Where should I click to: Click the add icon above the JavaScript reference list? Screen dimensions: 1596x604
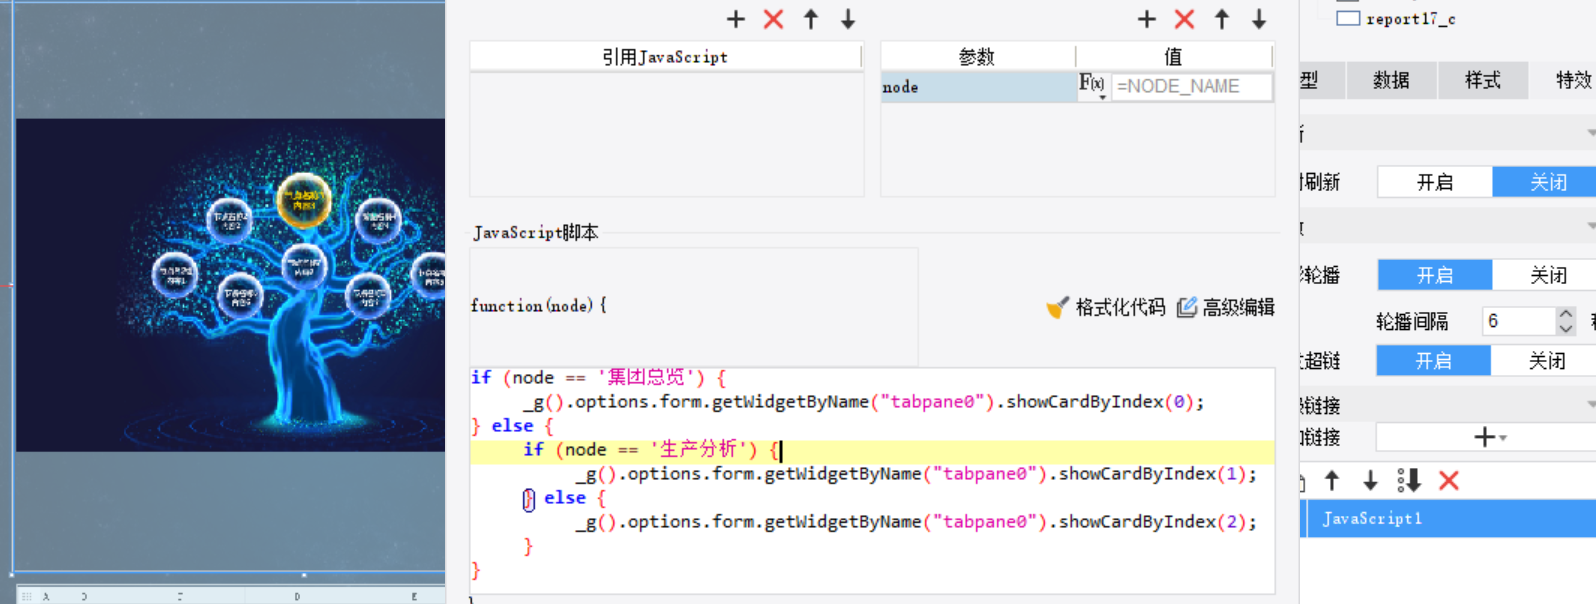pyautogui.click(x=736, y=19)
